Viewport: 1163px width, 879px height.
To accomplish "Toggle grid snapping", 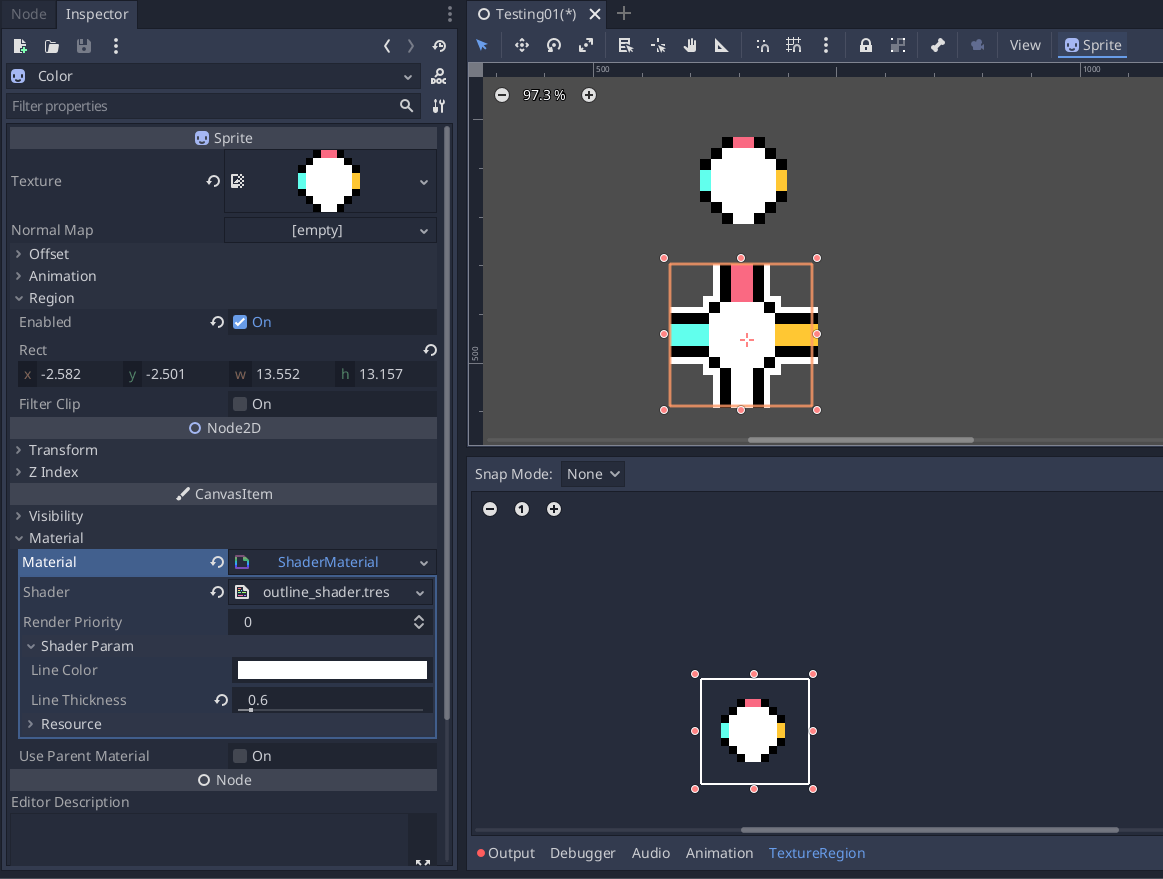I will 793,44.
